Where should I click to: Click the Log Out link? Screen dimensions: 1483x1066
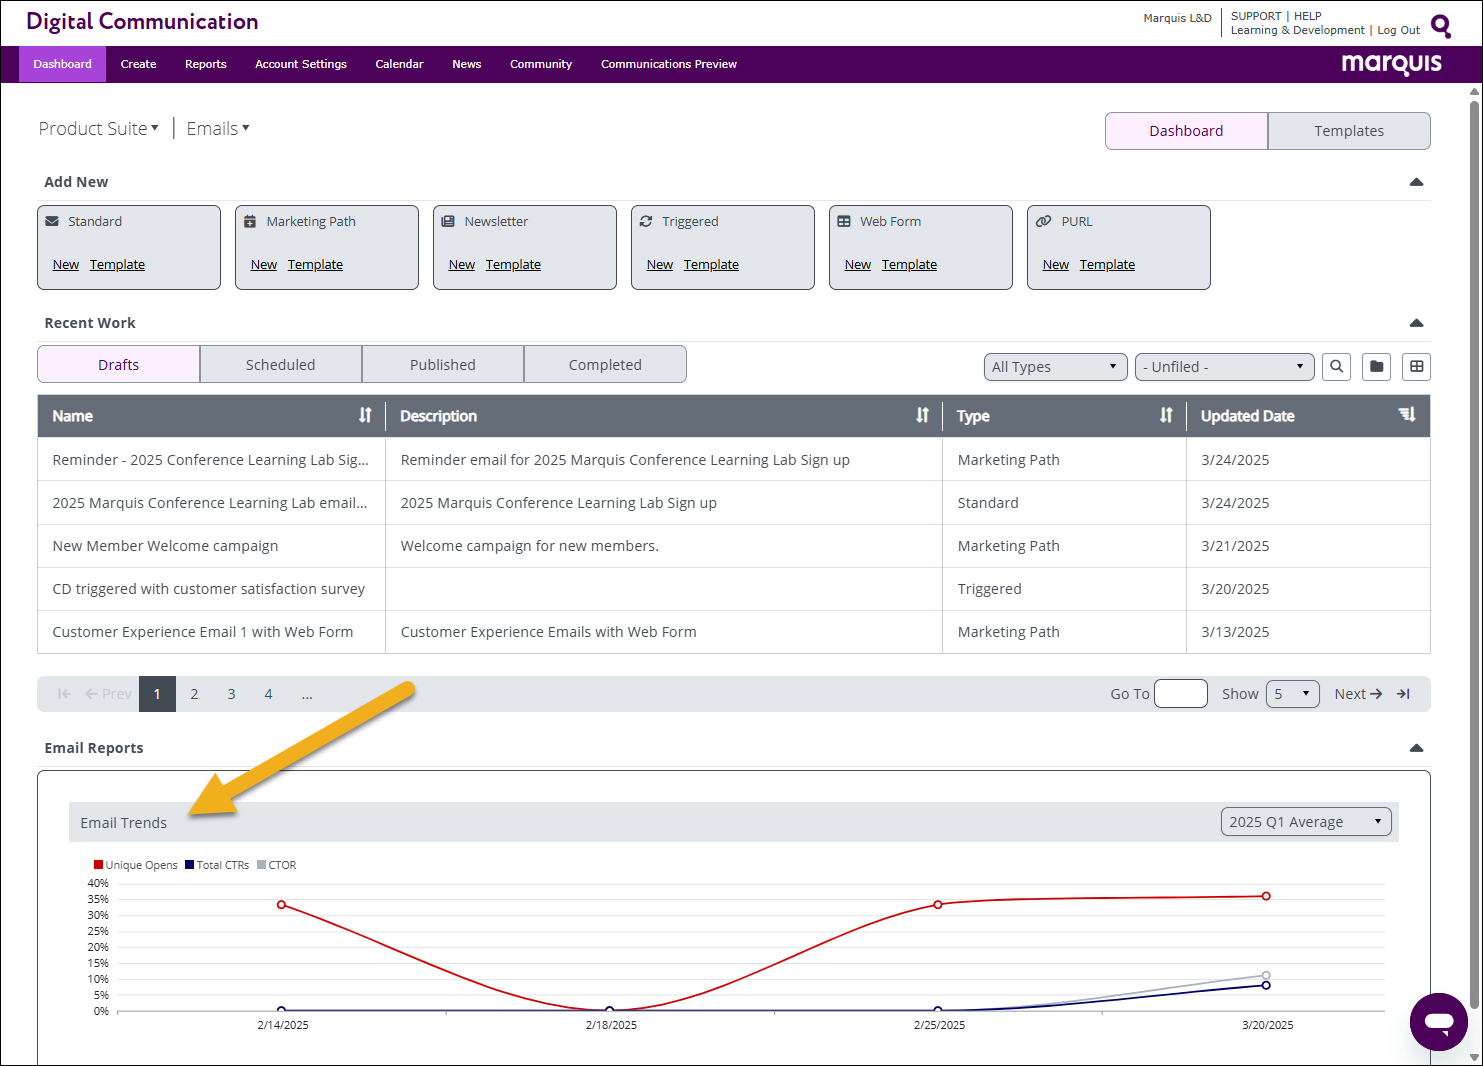click(1397, 29)
